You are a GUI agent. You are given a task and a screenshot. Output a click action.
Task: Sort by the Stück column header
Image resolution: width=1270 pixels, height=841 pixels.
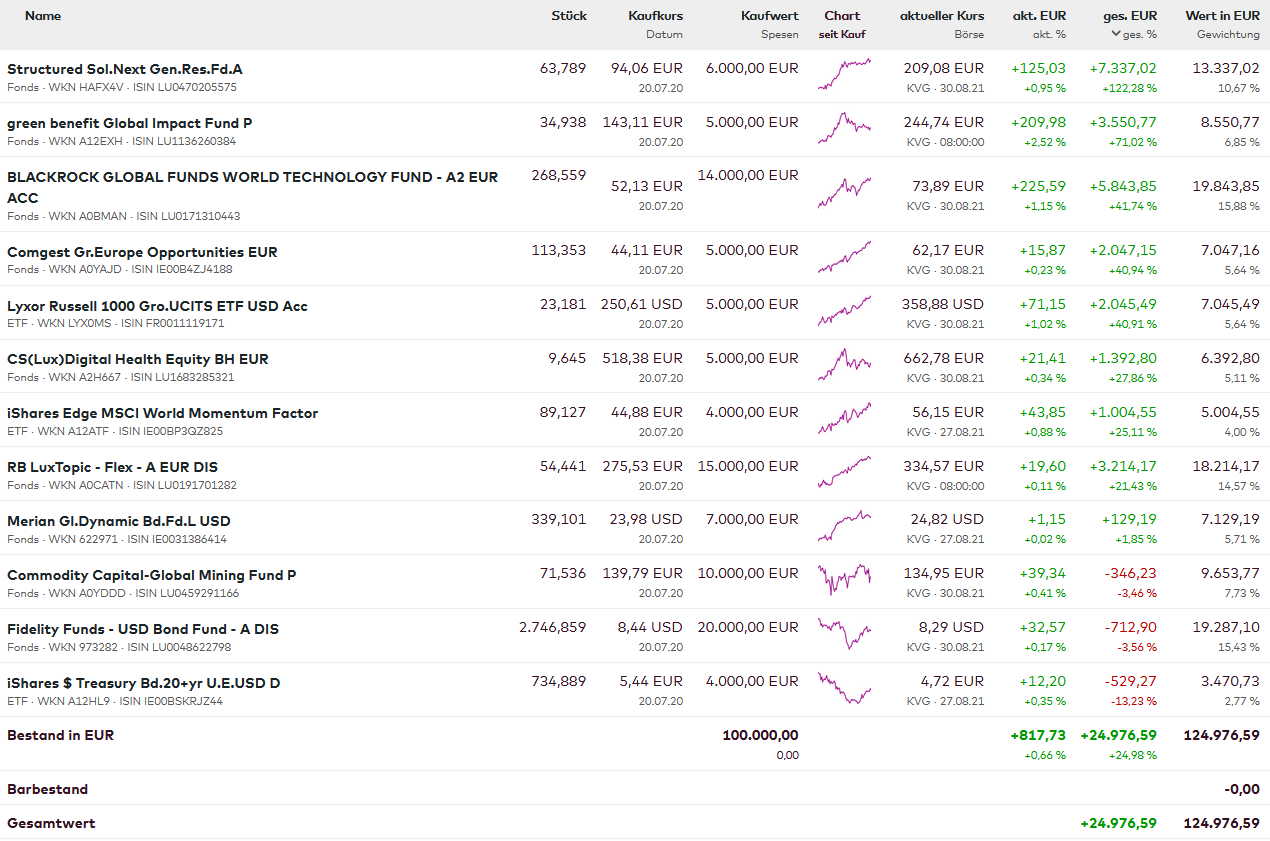tap(568, 16)
